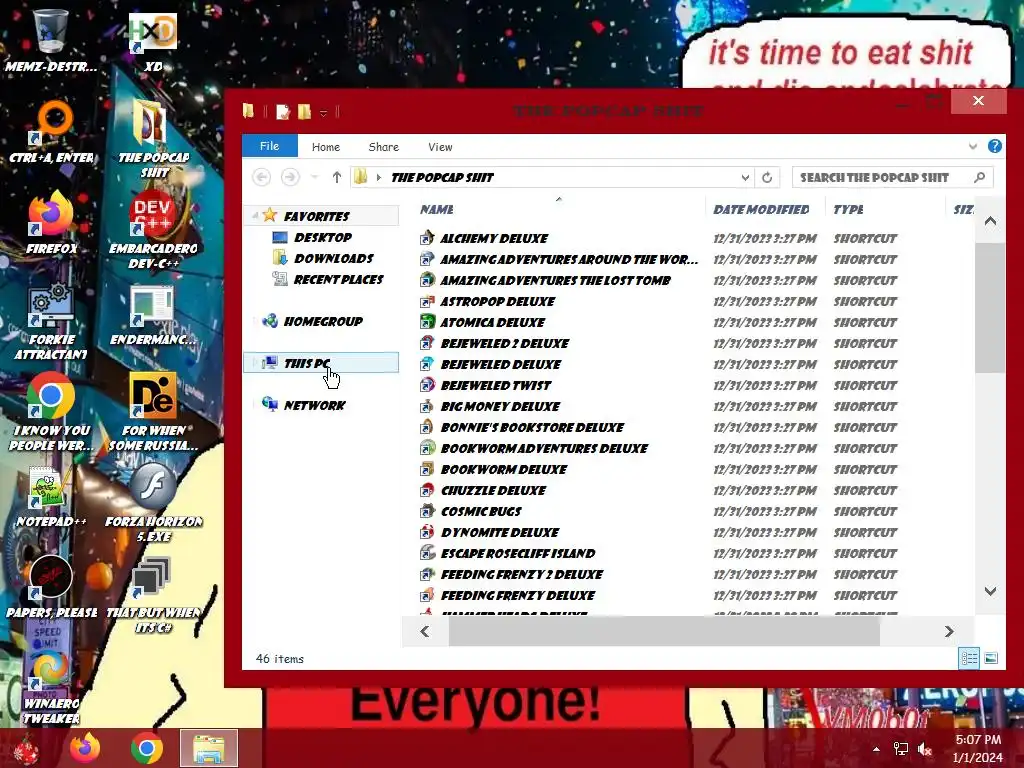Click the New Folder quick access icon
This screenshot has width=1024, height=768.
304,112
